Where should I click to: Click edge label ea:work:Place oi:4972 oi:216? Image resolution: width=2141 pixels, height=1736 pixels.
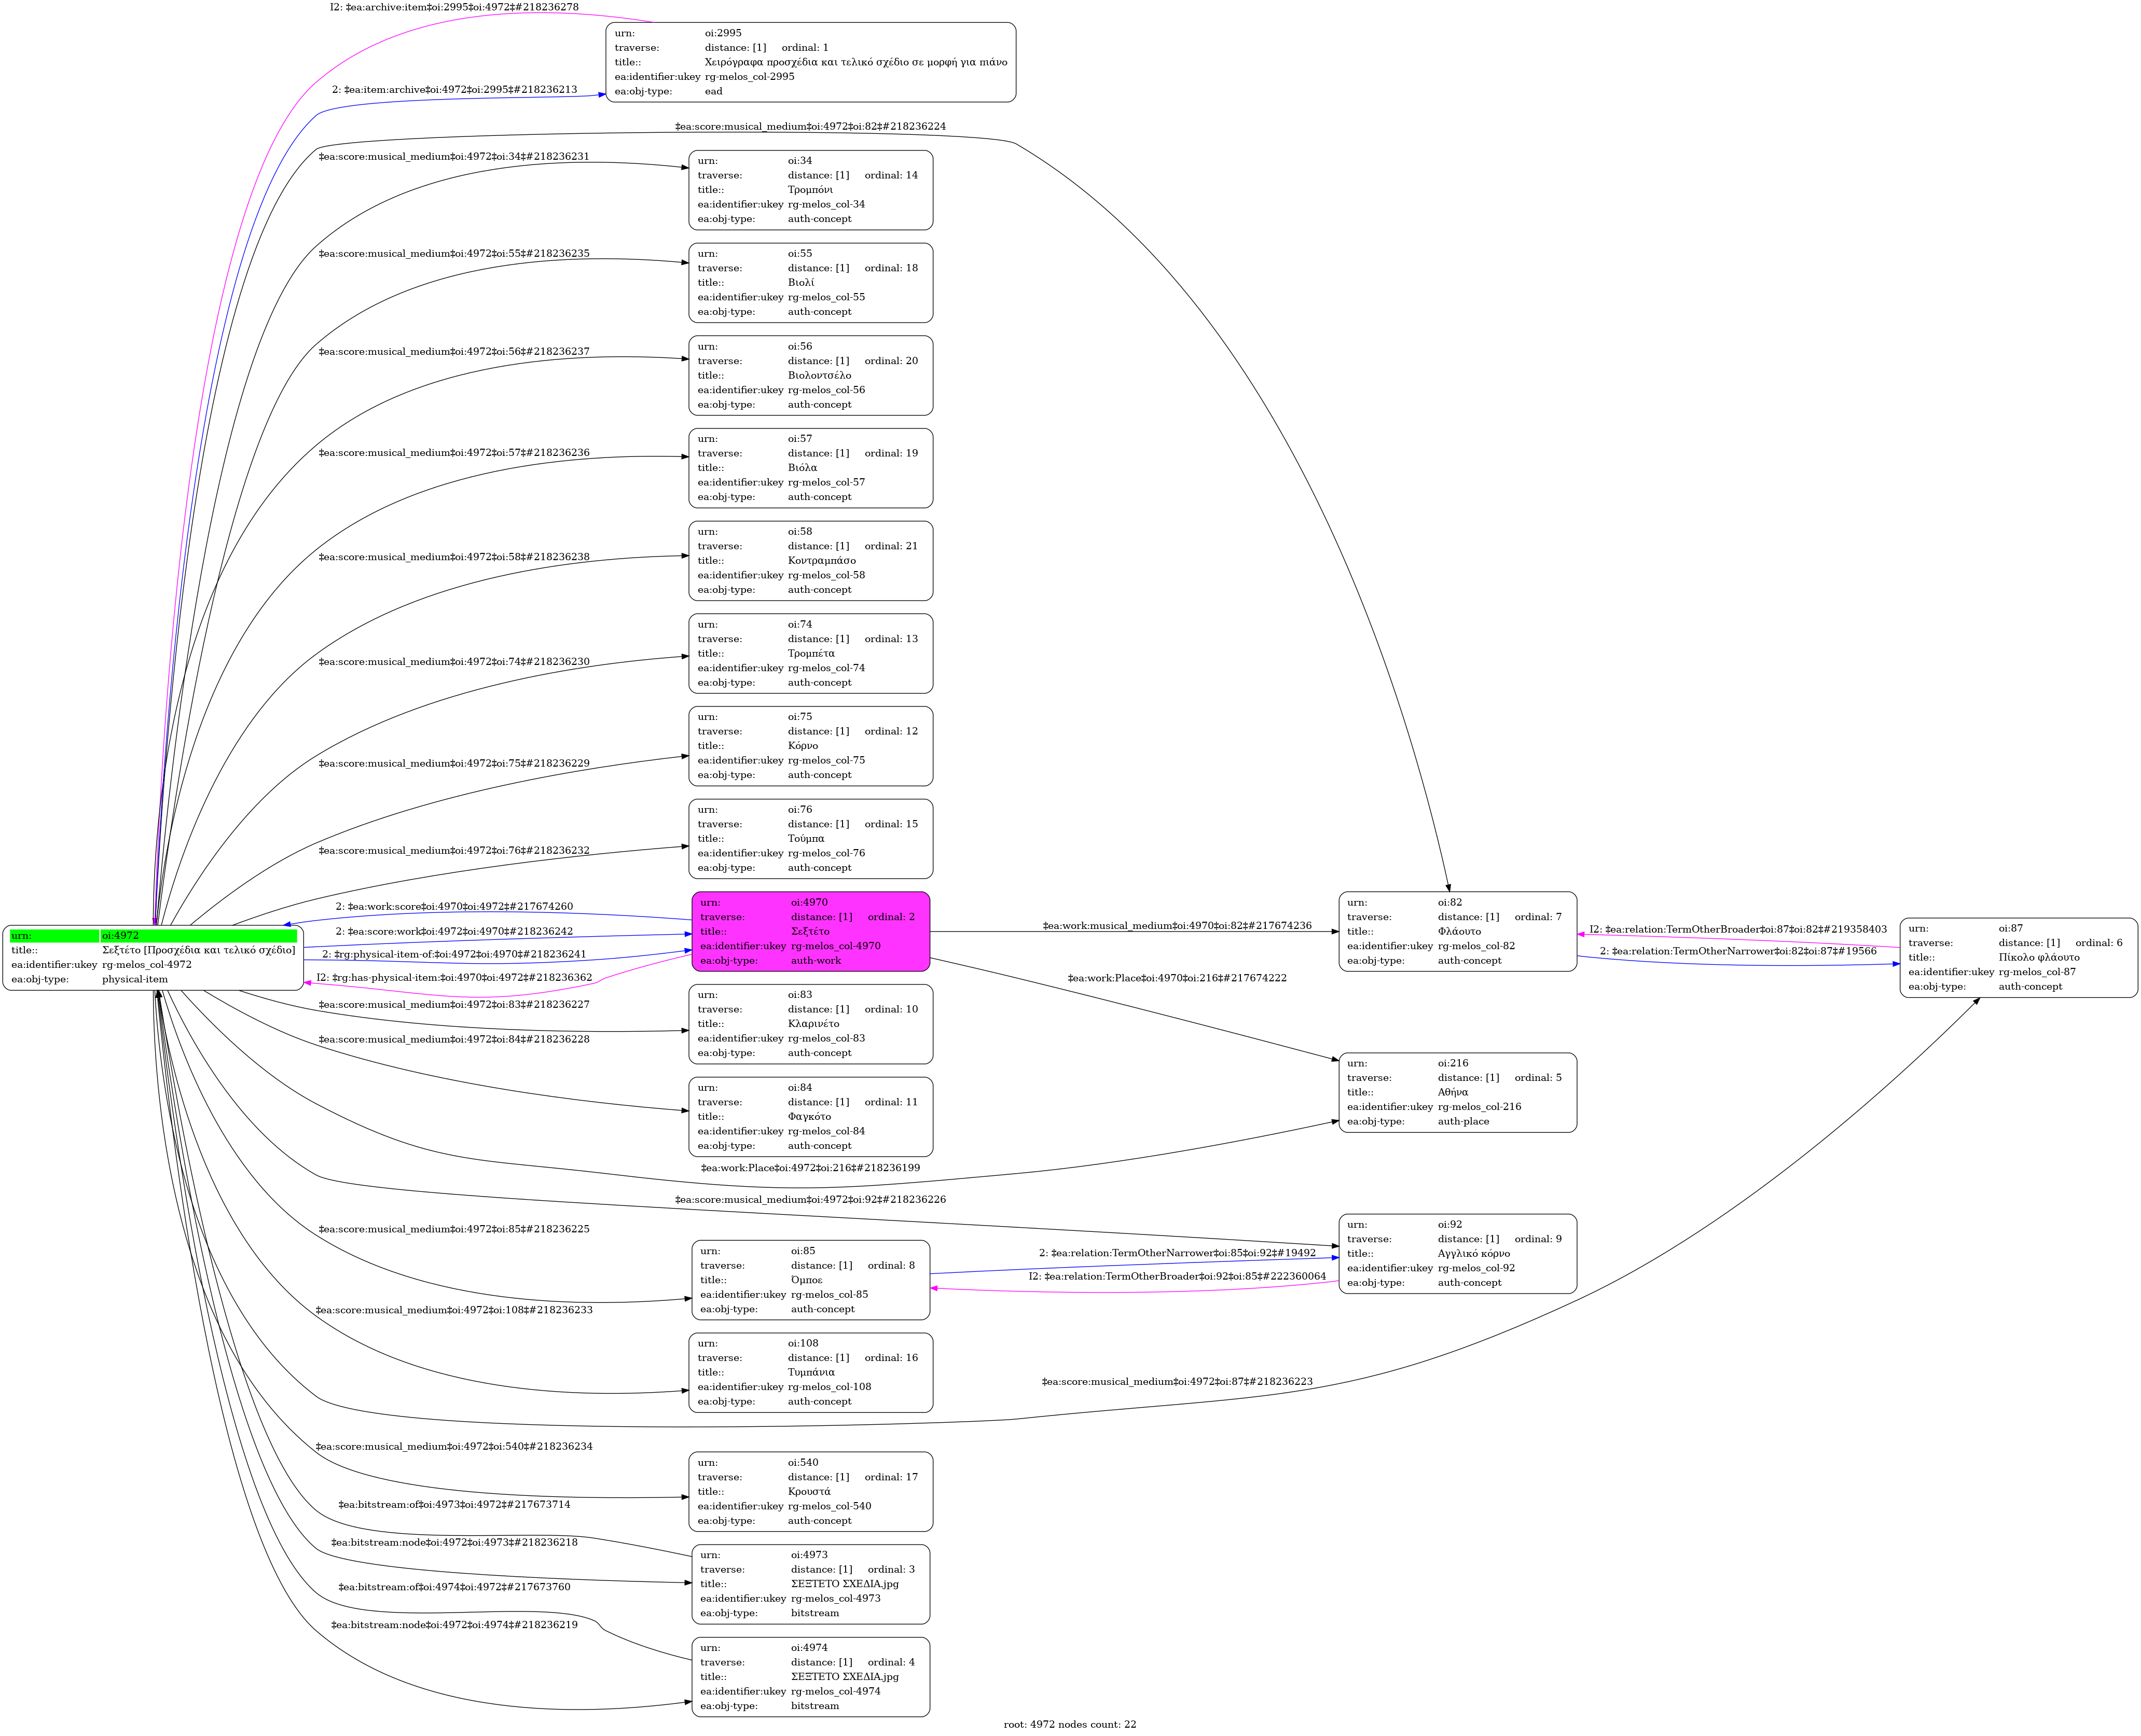click(810, 1167)
